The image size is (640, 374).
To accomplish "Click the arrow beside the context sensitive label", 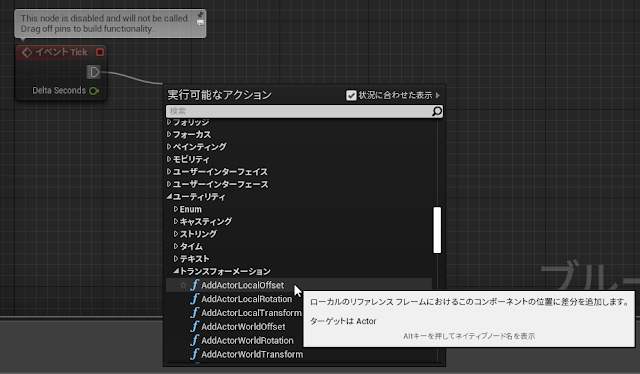I will tap(438, 95).
